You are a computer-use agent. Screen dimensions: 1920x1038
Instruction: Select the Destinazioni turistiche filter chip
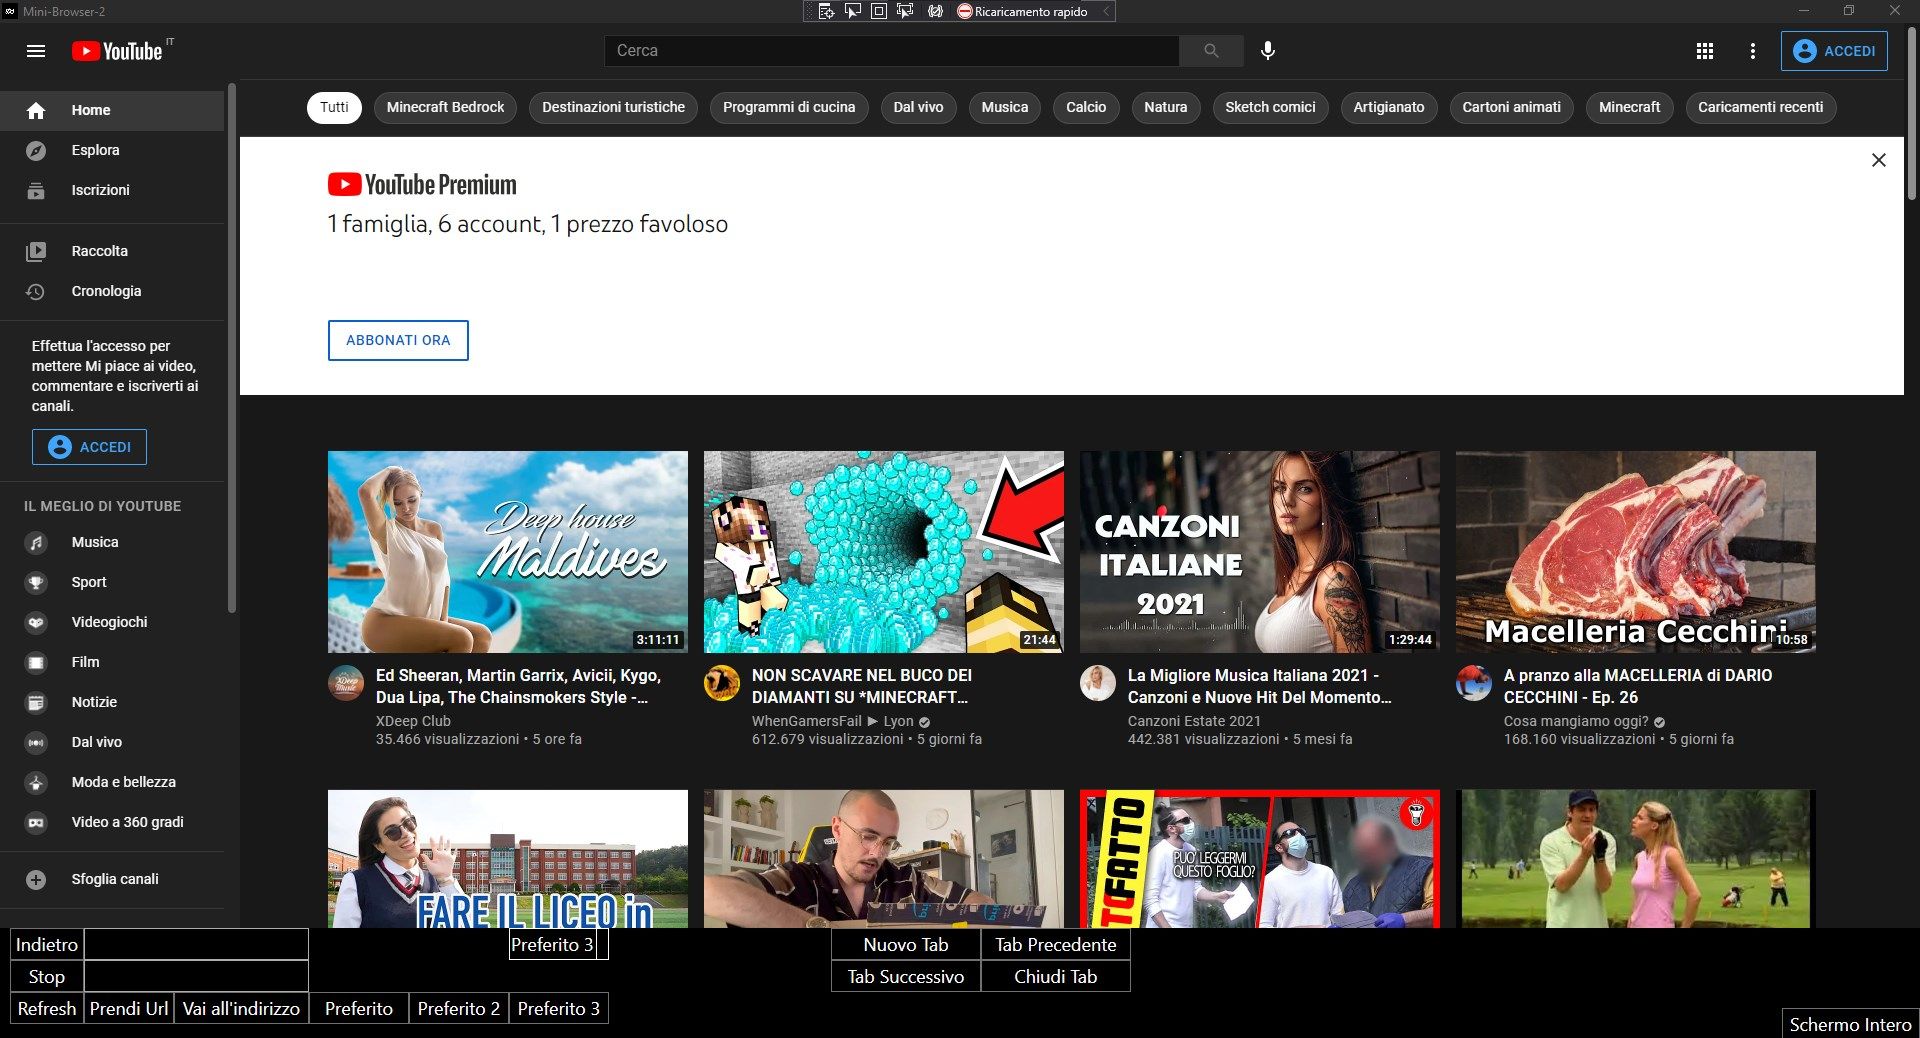613,107
